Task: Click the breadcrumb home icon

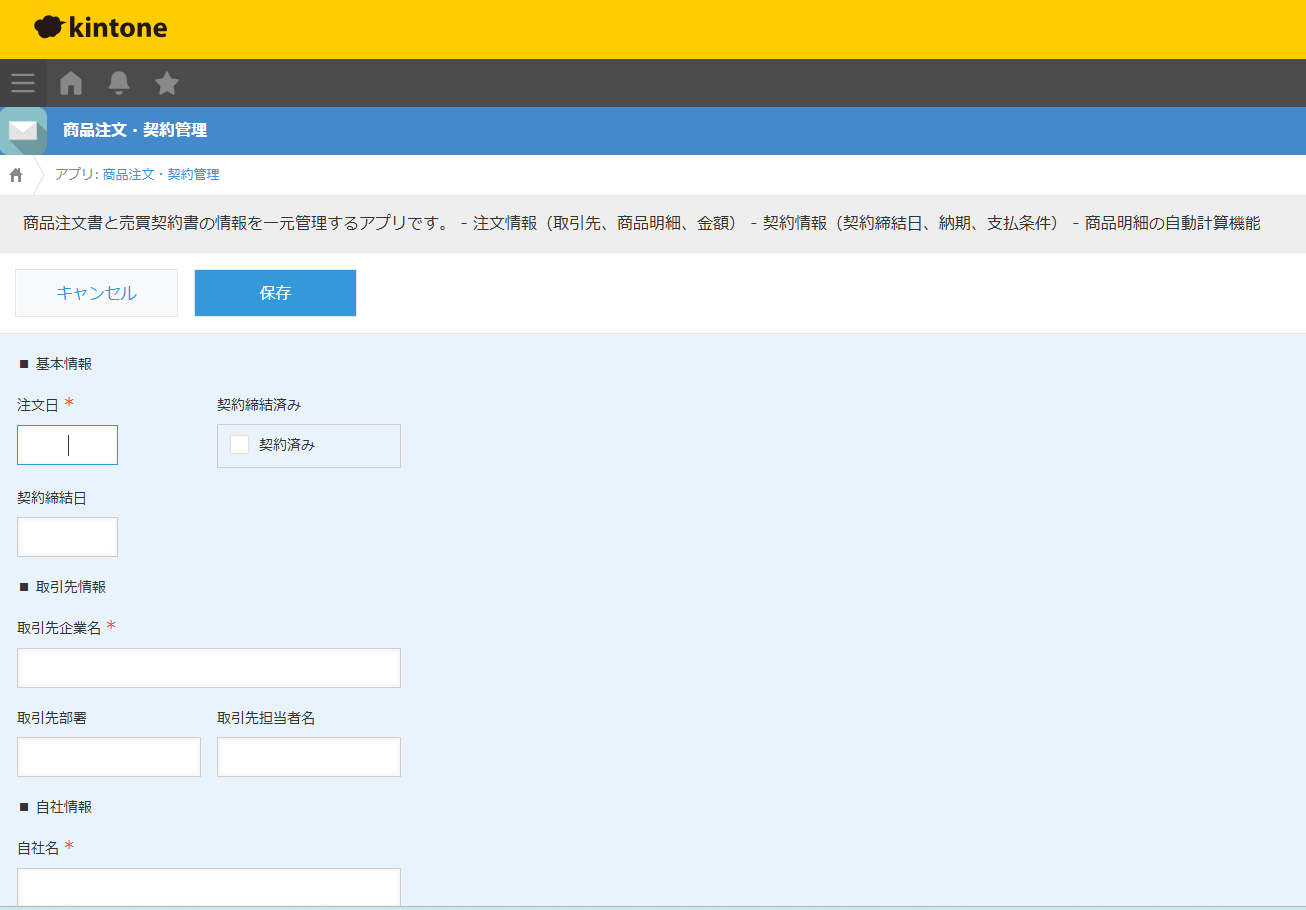Action: click(x=16, y=175)
